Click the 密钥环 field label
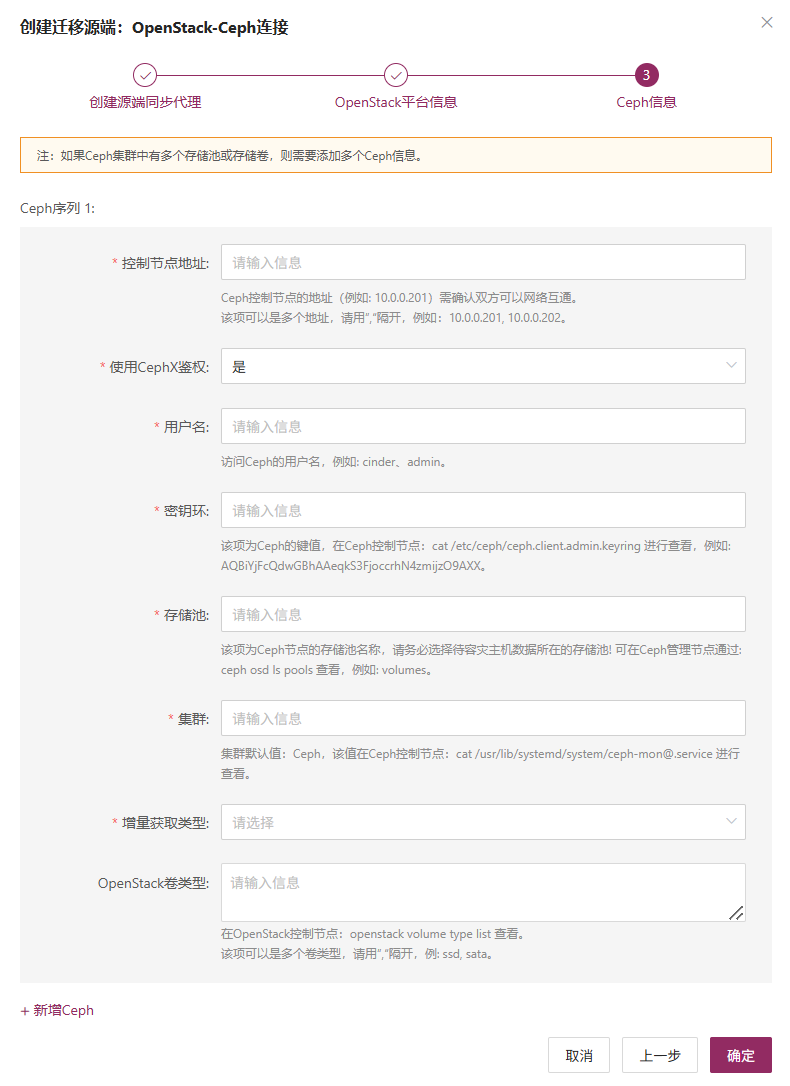This screenshot has height=1086, width=790. point(186,511)
